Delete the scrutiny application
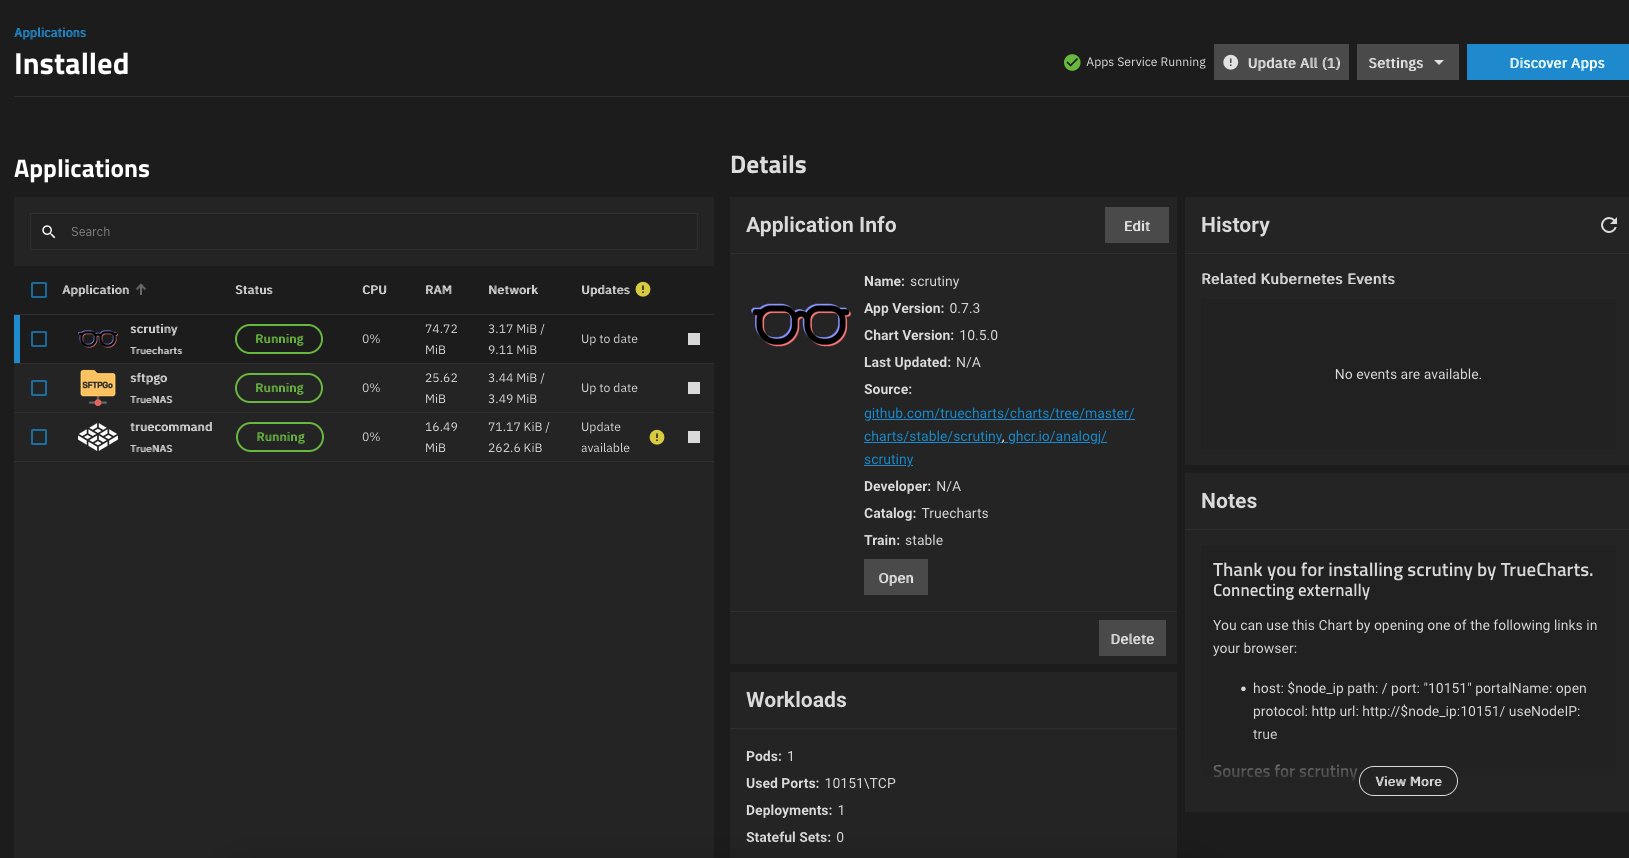 (x=1132, y=639)
